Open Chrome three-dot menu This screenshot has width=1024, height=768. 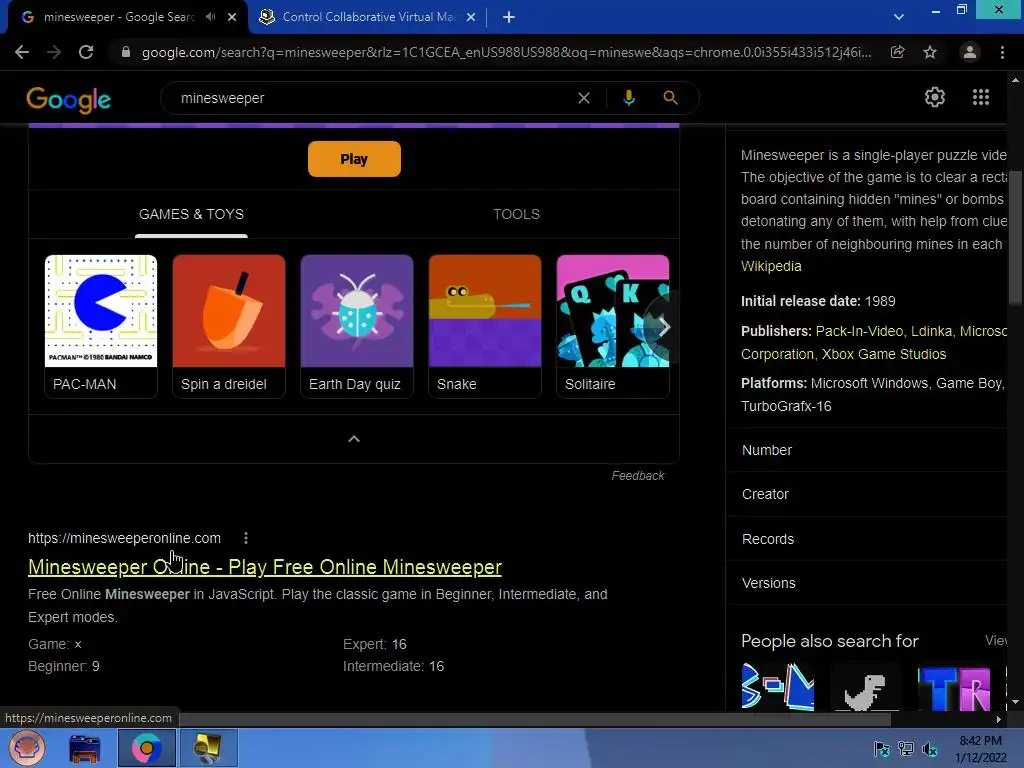coord(1002,52)
